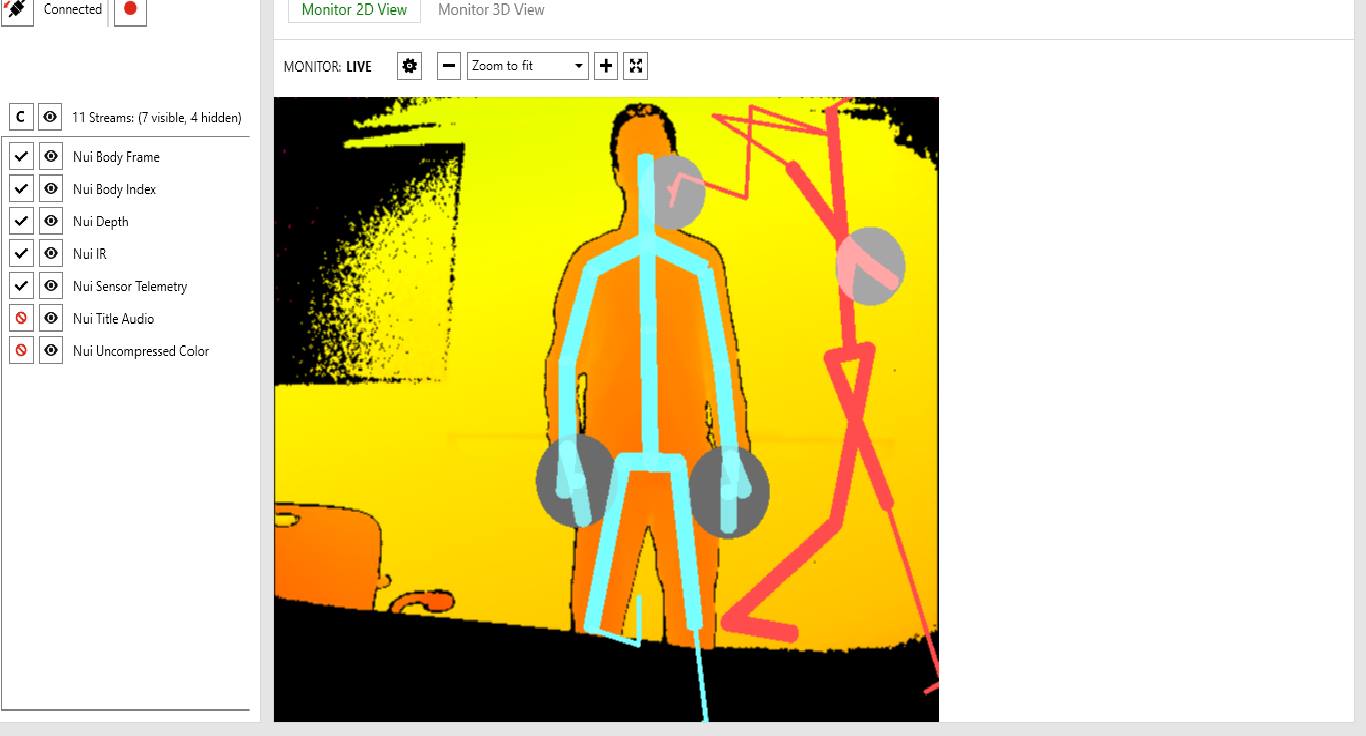
Task: Hide Nui Body Frame with eye icon
Action: (x=51, y=157)
